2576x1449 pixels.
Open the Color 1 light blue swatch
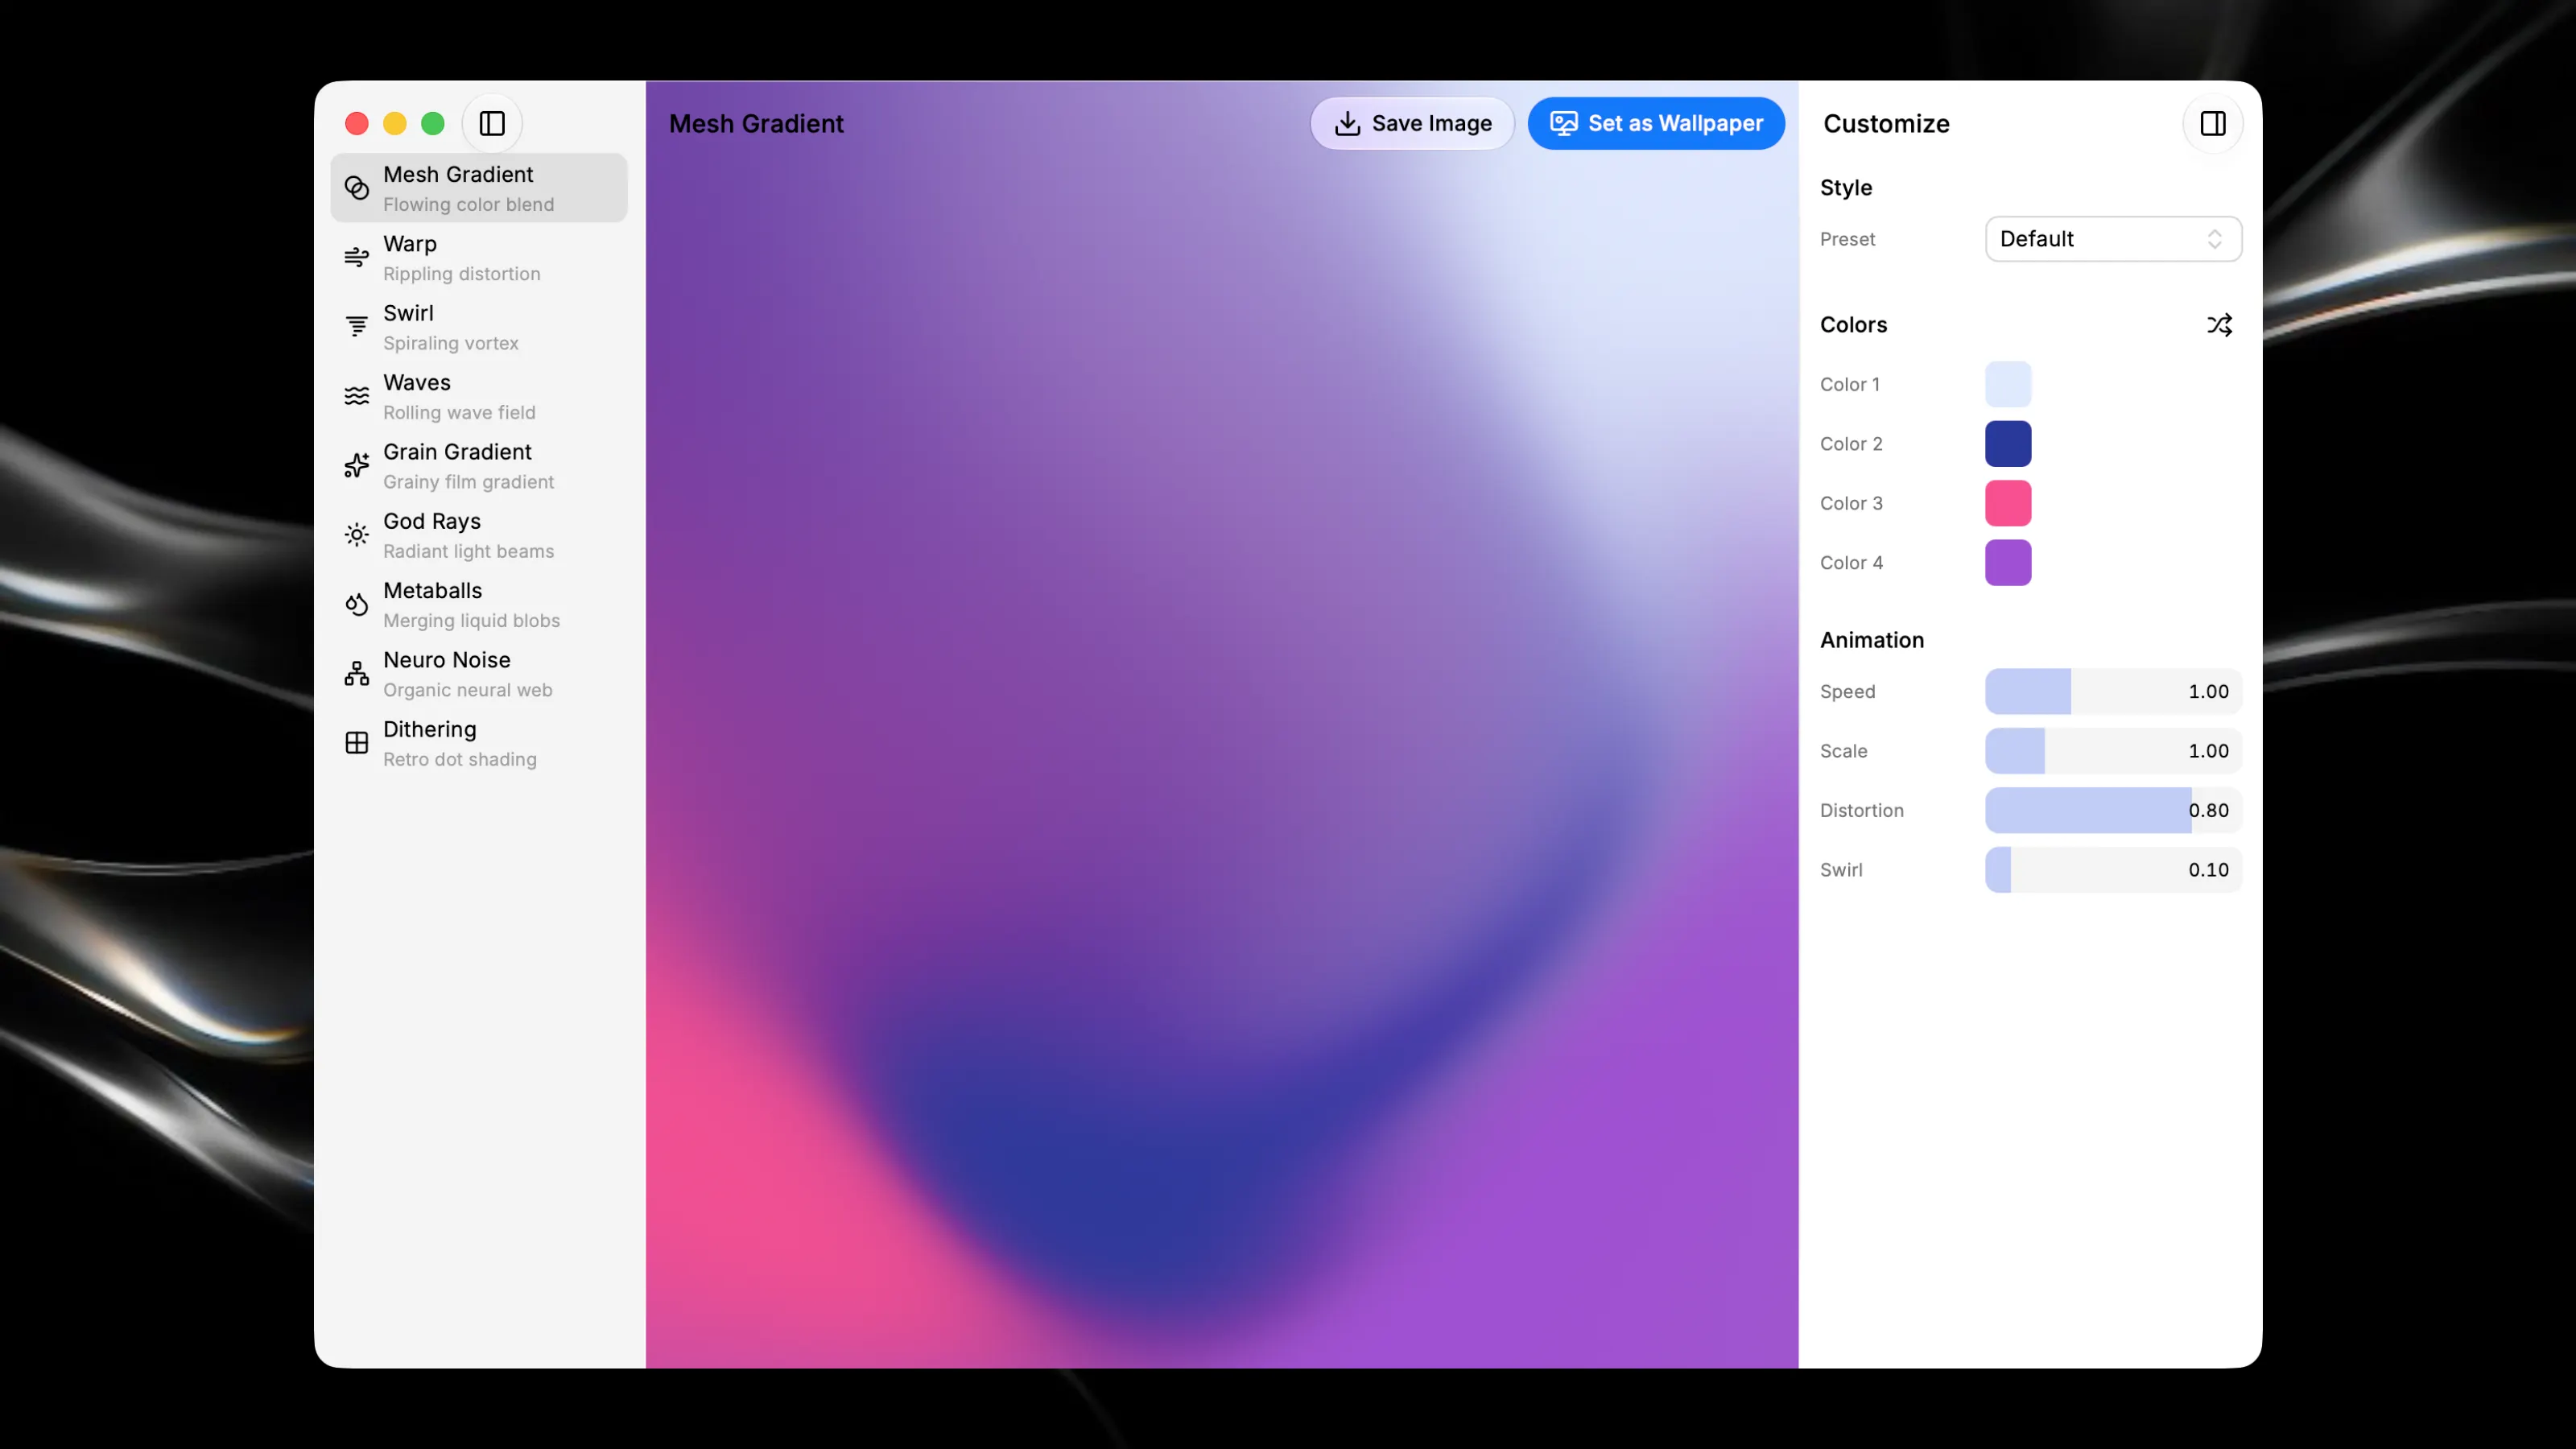(x=2008, y=384)
